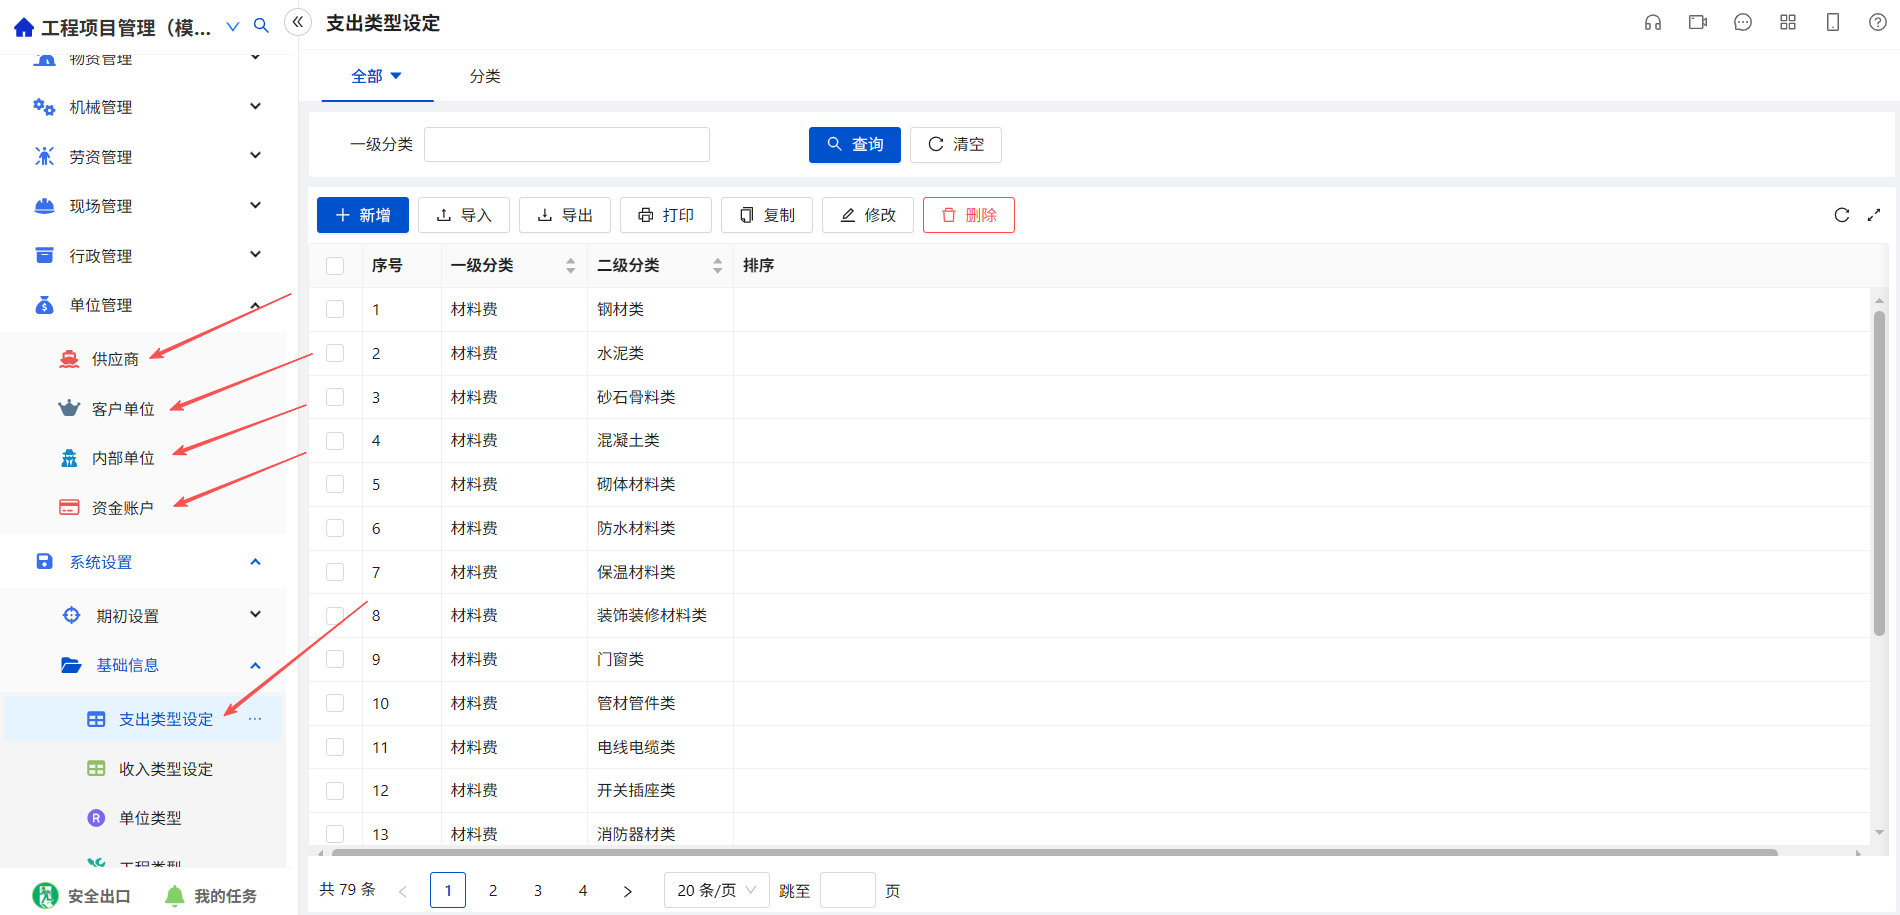Viewport: 1900px width, 915px height.
Task: Collapse sidebar with double chevron icon
Action: coord(298,22)
